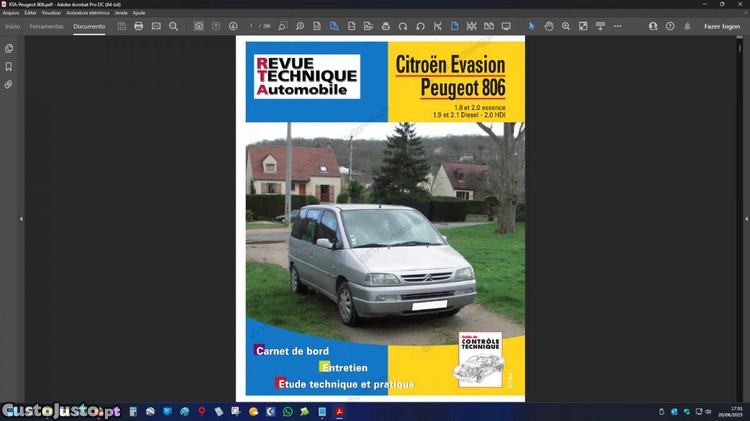750x421 pixels.
Task: Click the Print icon in the toolbar
Action: tap(139, 26)
